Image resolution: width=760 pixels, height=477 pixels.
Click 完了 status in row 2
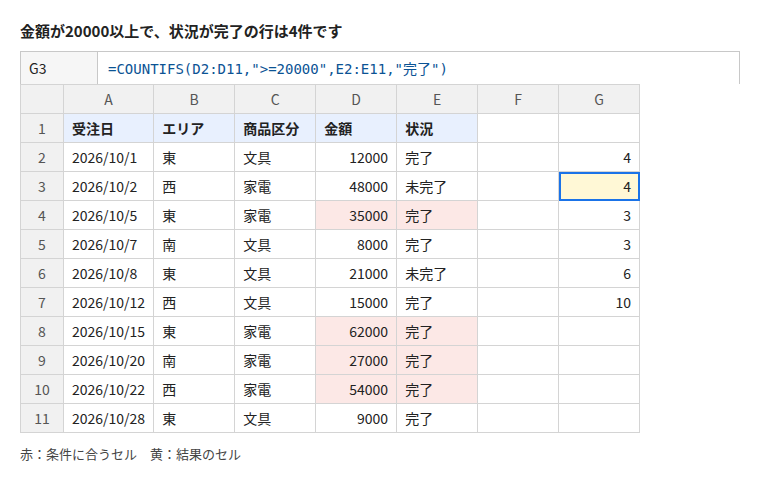[x=437, y=158]
